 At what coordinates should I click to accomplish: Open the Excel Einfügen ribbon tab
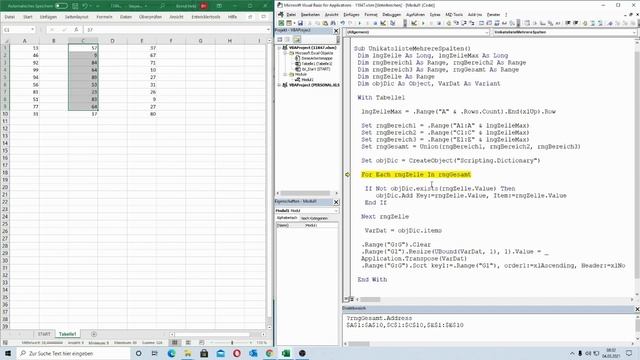click(x=49, y=17)
